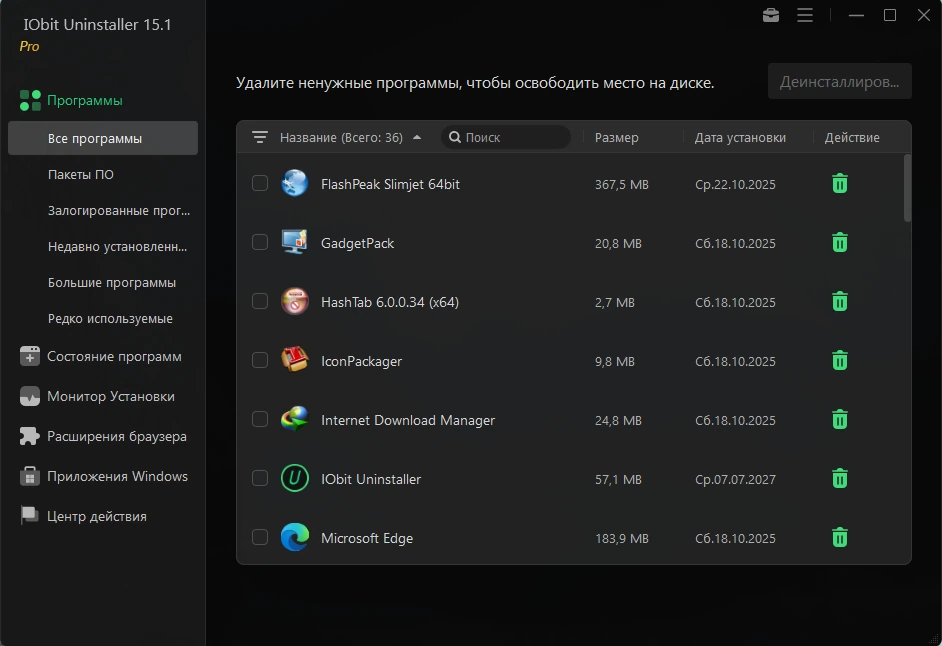Screen dimensions: 942x646
Task: Click the Приложения Windows bag icon
Action: tap(29, 476)
